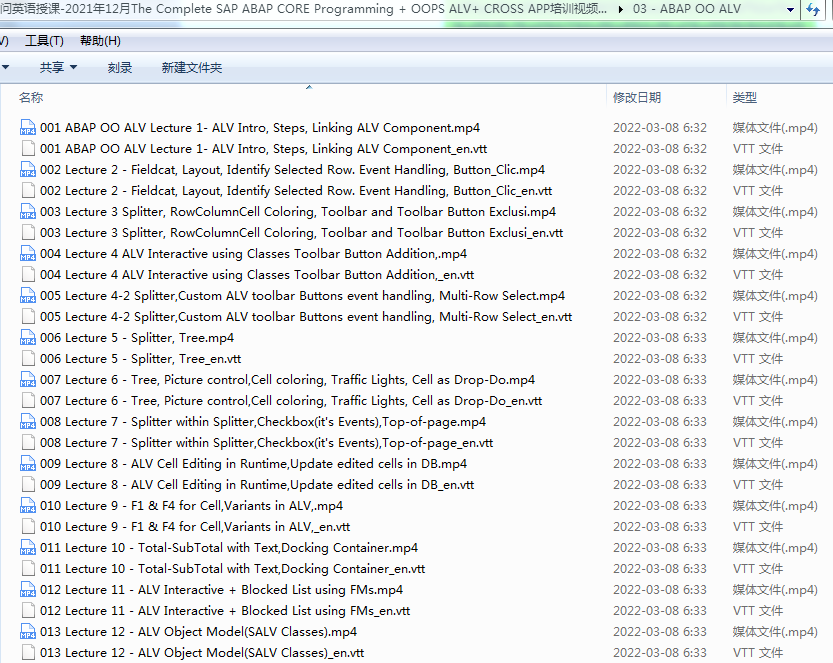Select file name 008 Lecture 7 Top-of-page.mp4
This screenshot has height=663, width=833.
click(x=263, y=421)
